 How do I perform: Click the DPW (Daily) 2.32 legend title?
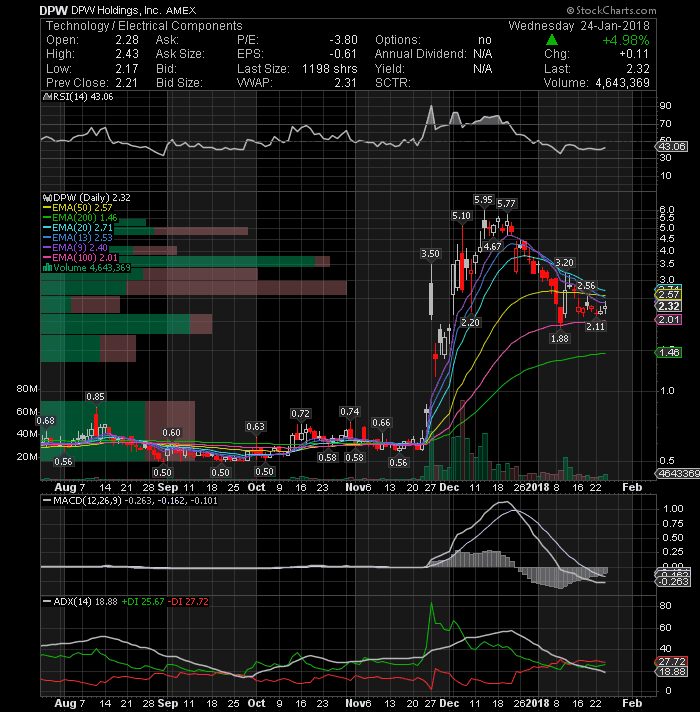[91, 198]
